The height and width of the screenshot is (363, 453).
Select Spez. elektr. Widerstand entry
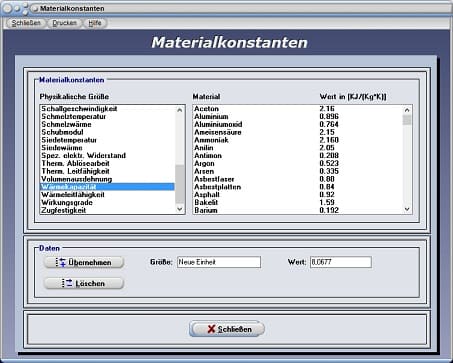[x=107, y=156]
